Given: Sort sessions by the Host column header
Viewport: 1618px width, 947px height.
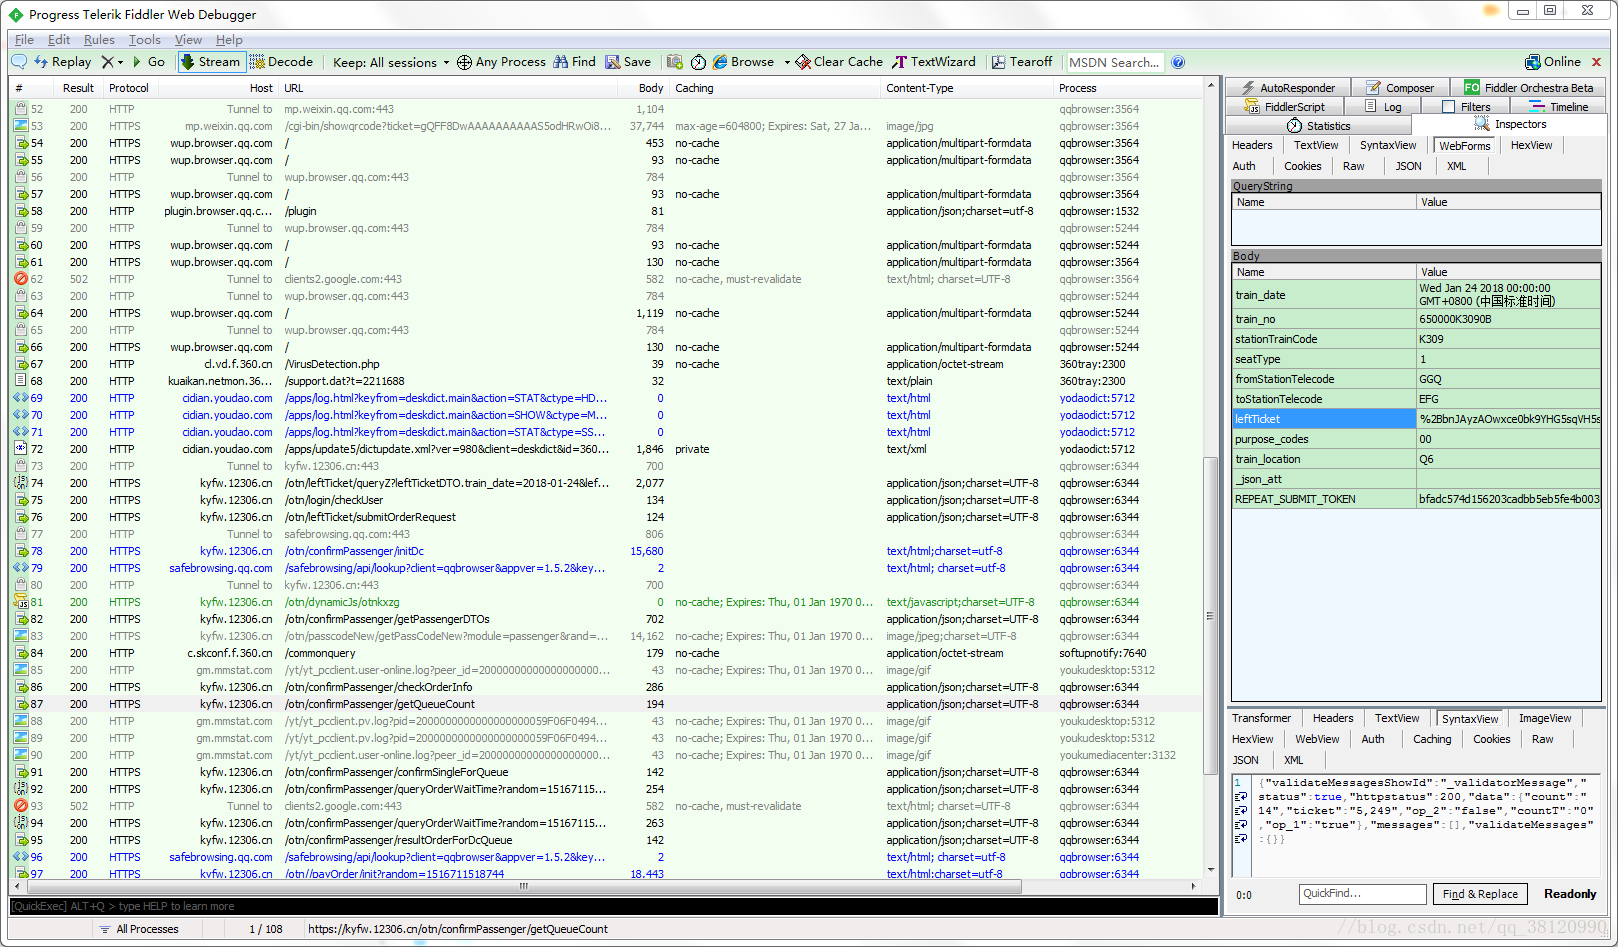Looking at the screenshot, I should pos(217,88).
